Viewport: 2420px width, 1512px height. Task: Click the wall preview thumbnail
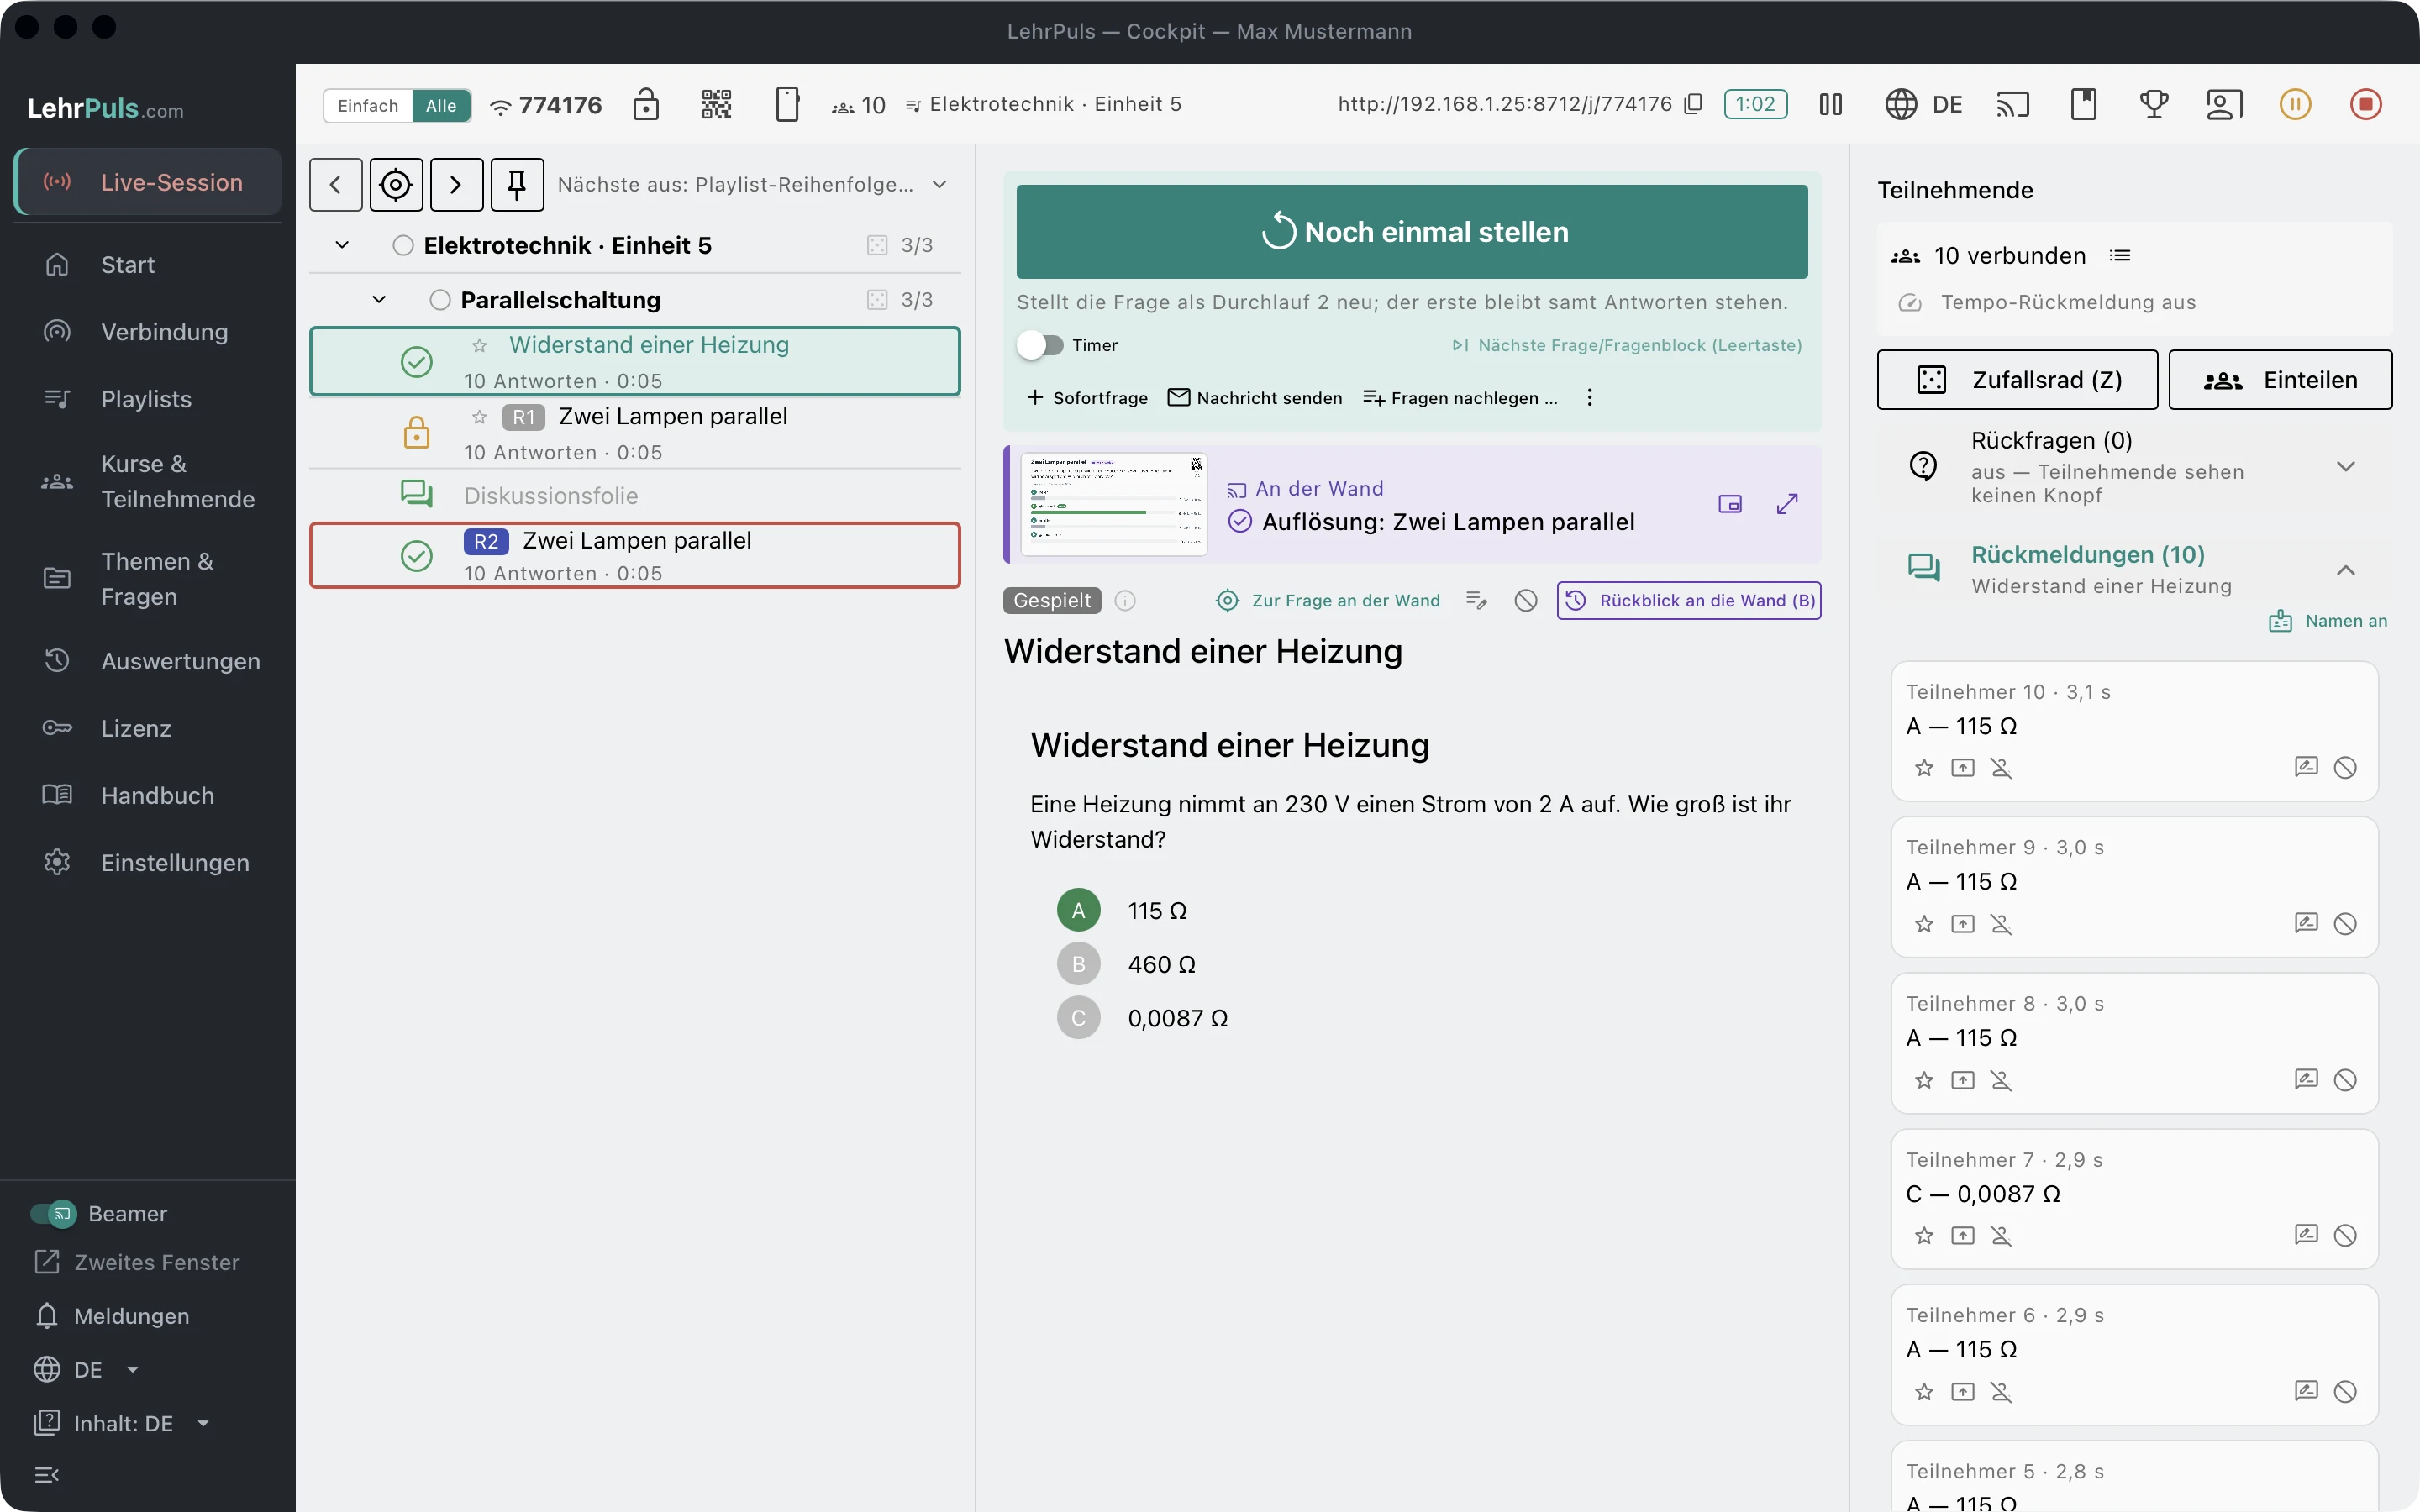coord(1114,505)
